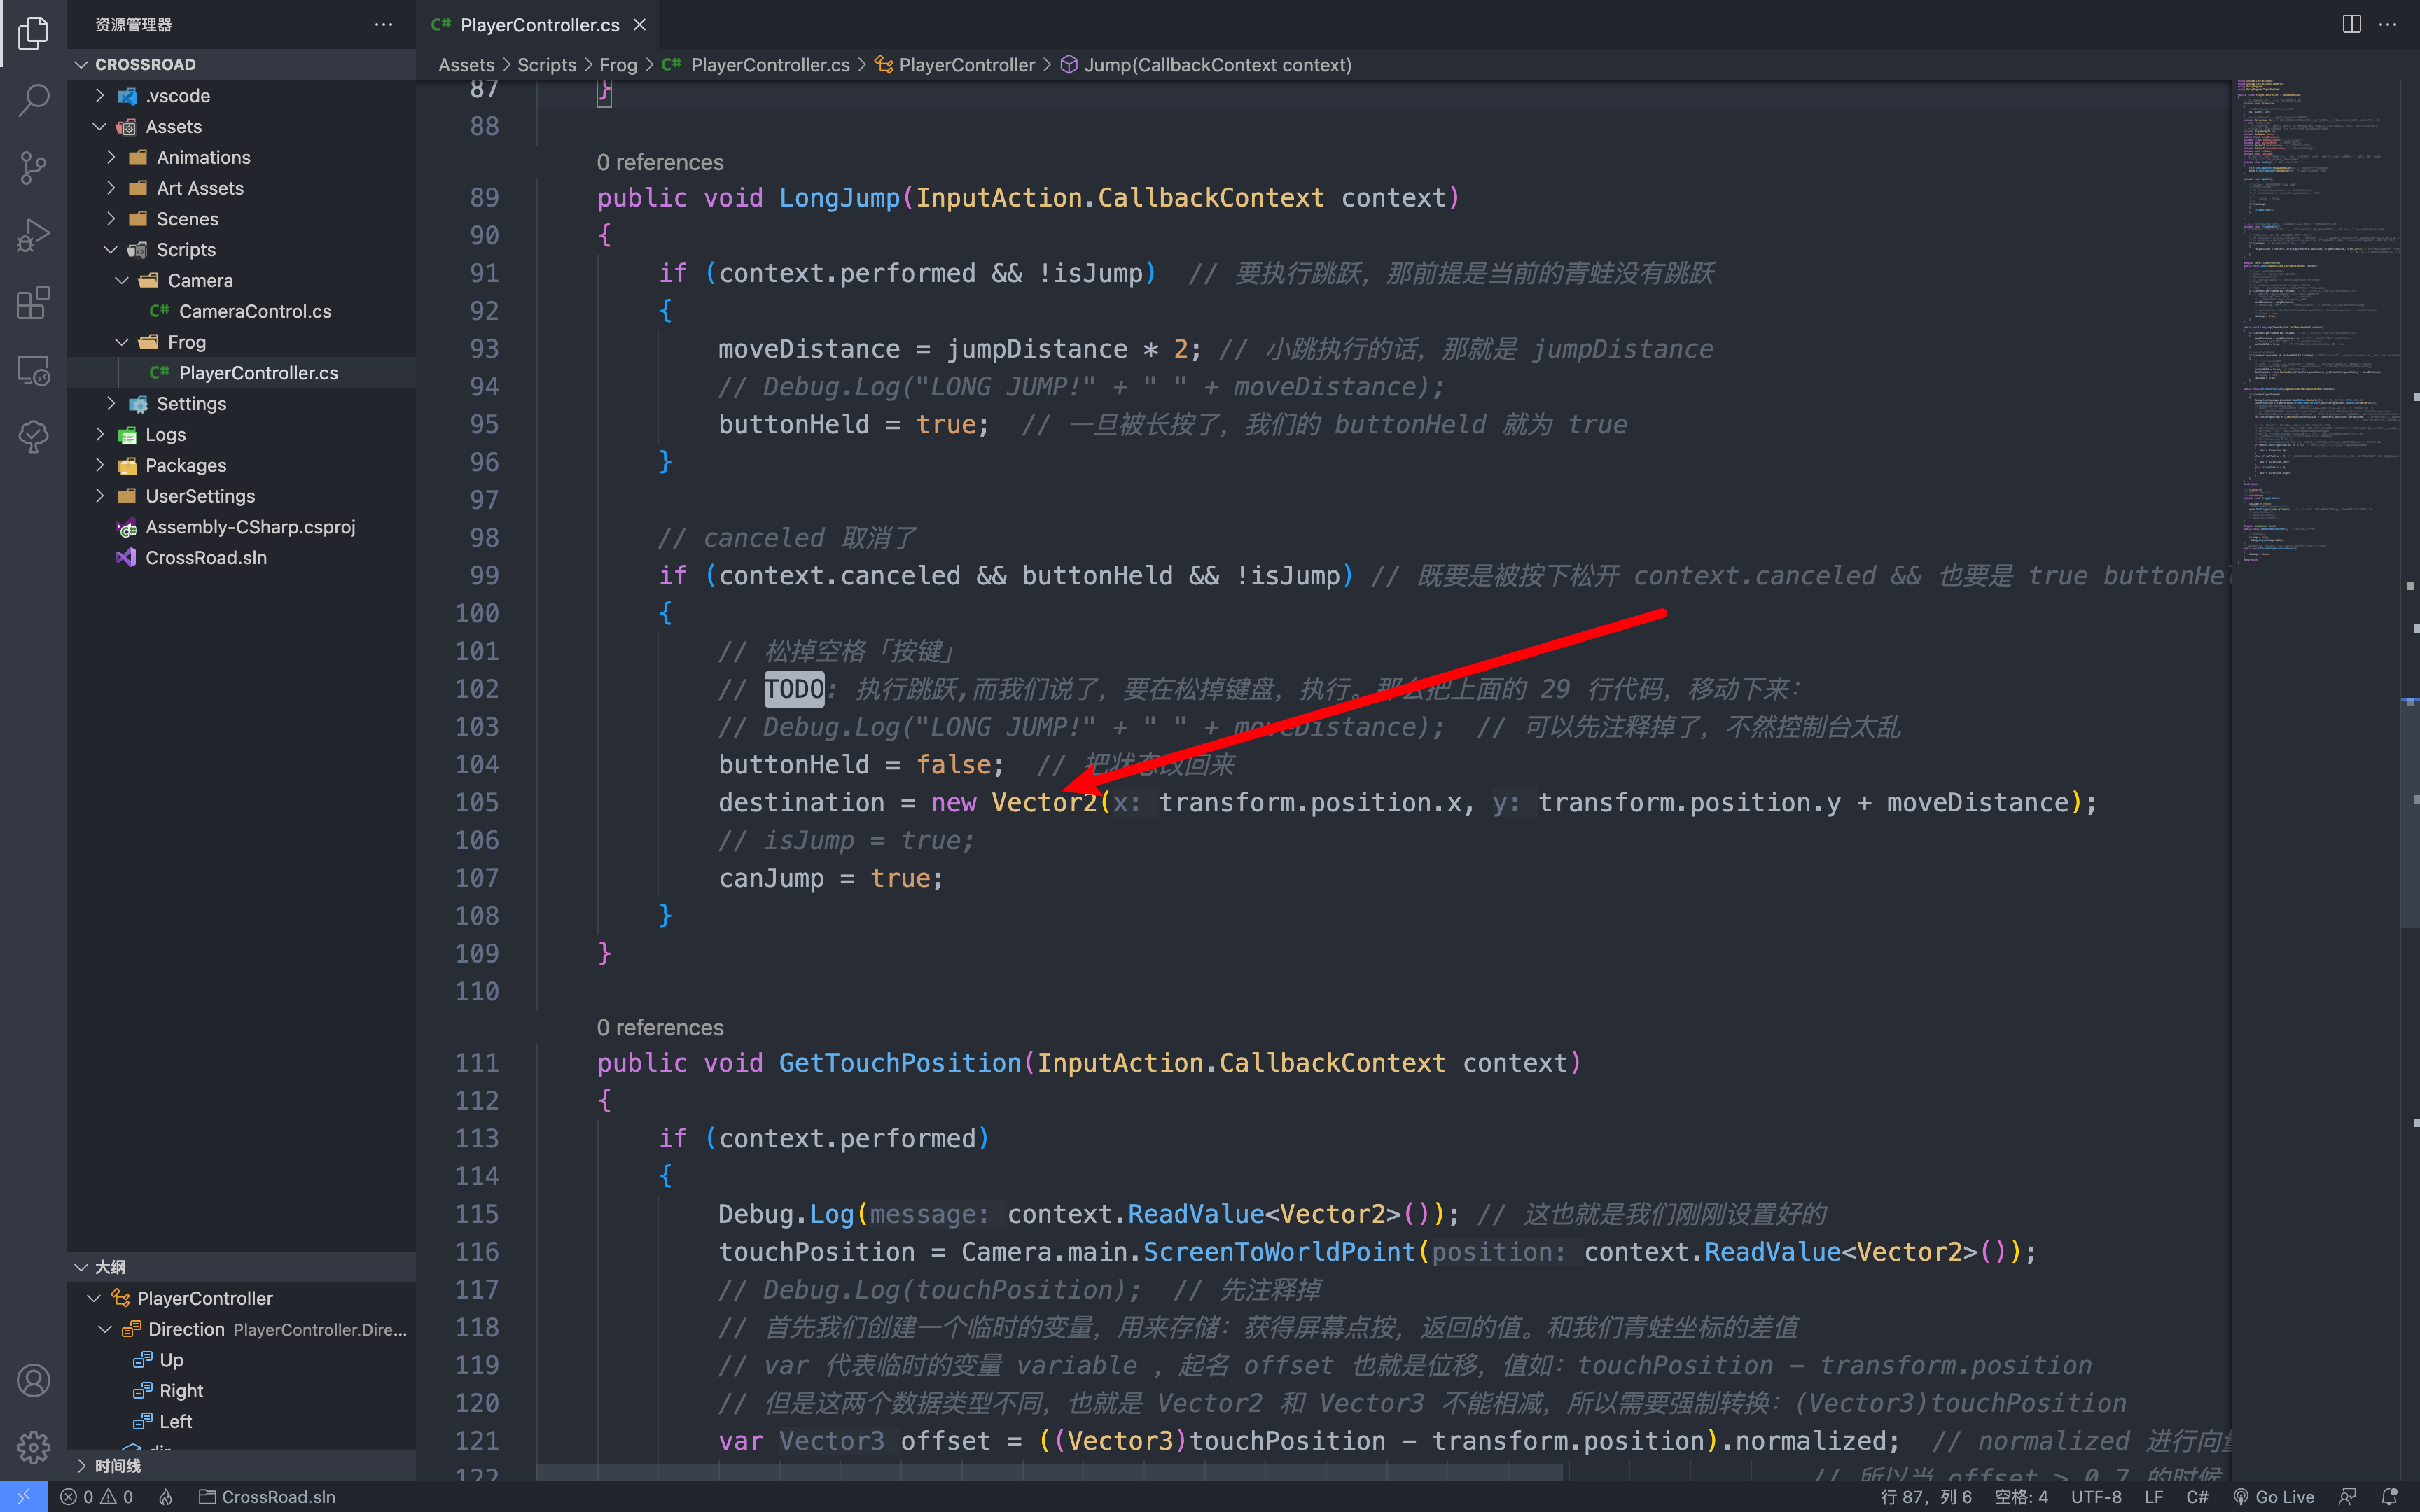Open the Run and Debug view
The width and height of the screenshot is (2420, 1512).
click(33, 235)
